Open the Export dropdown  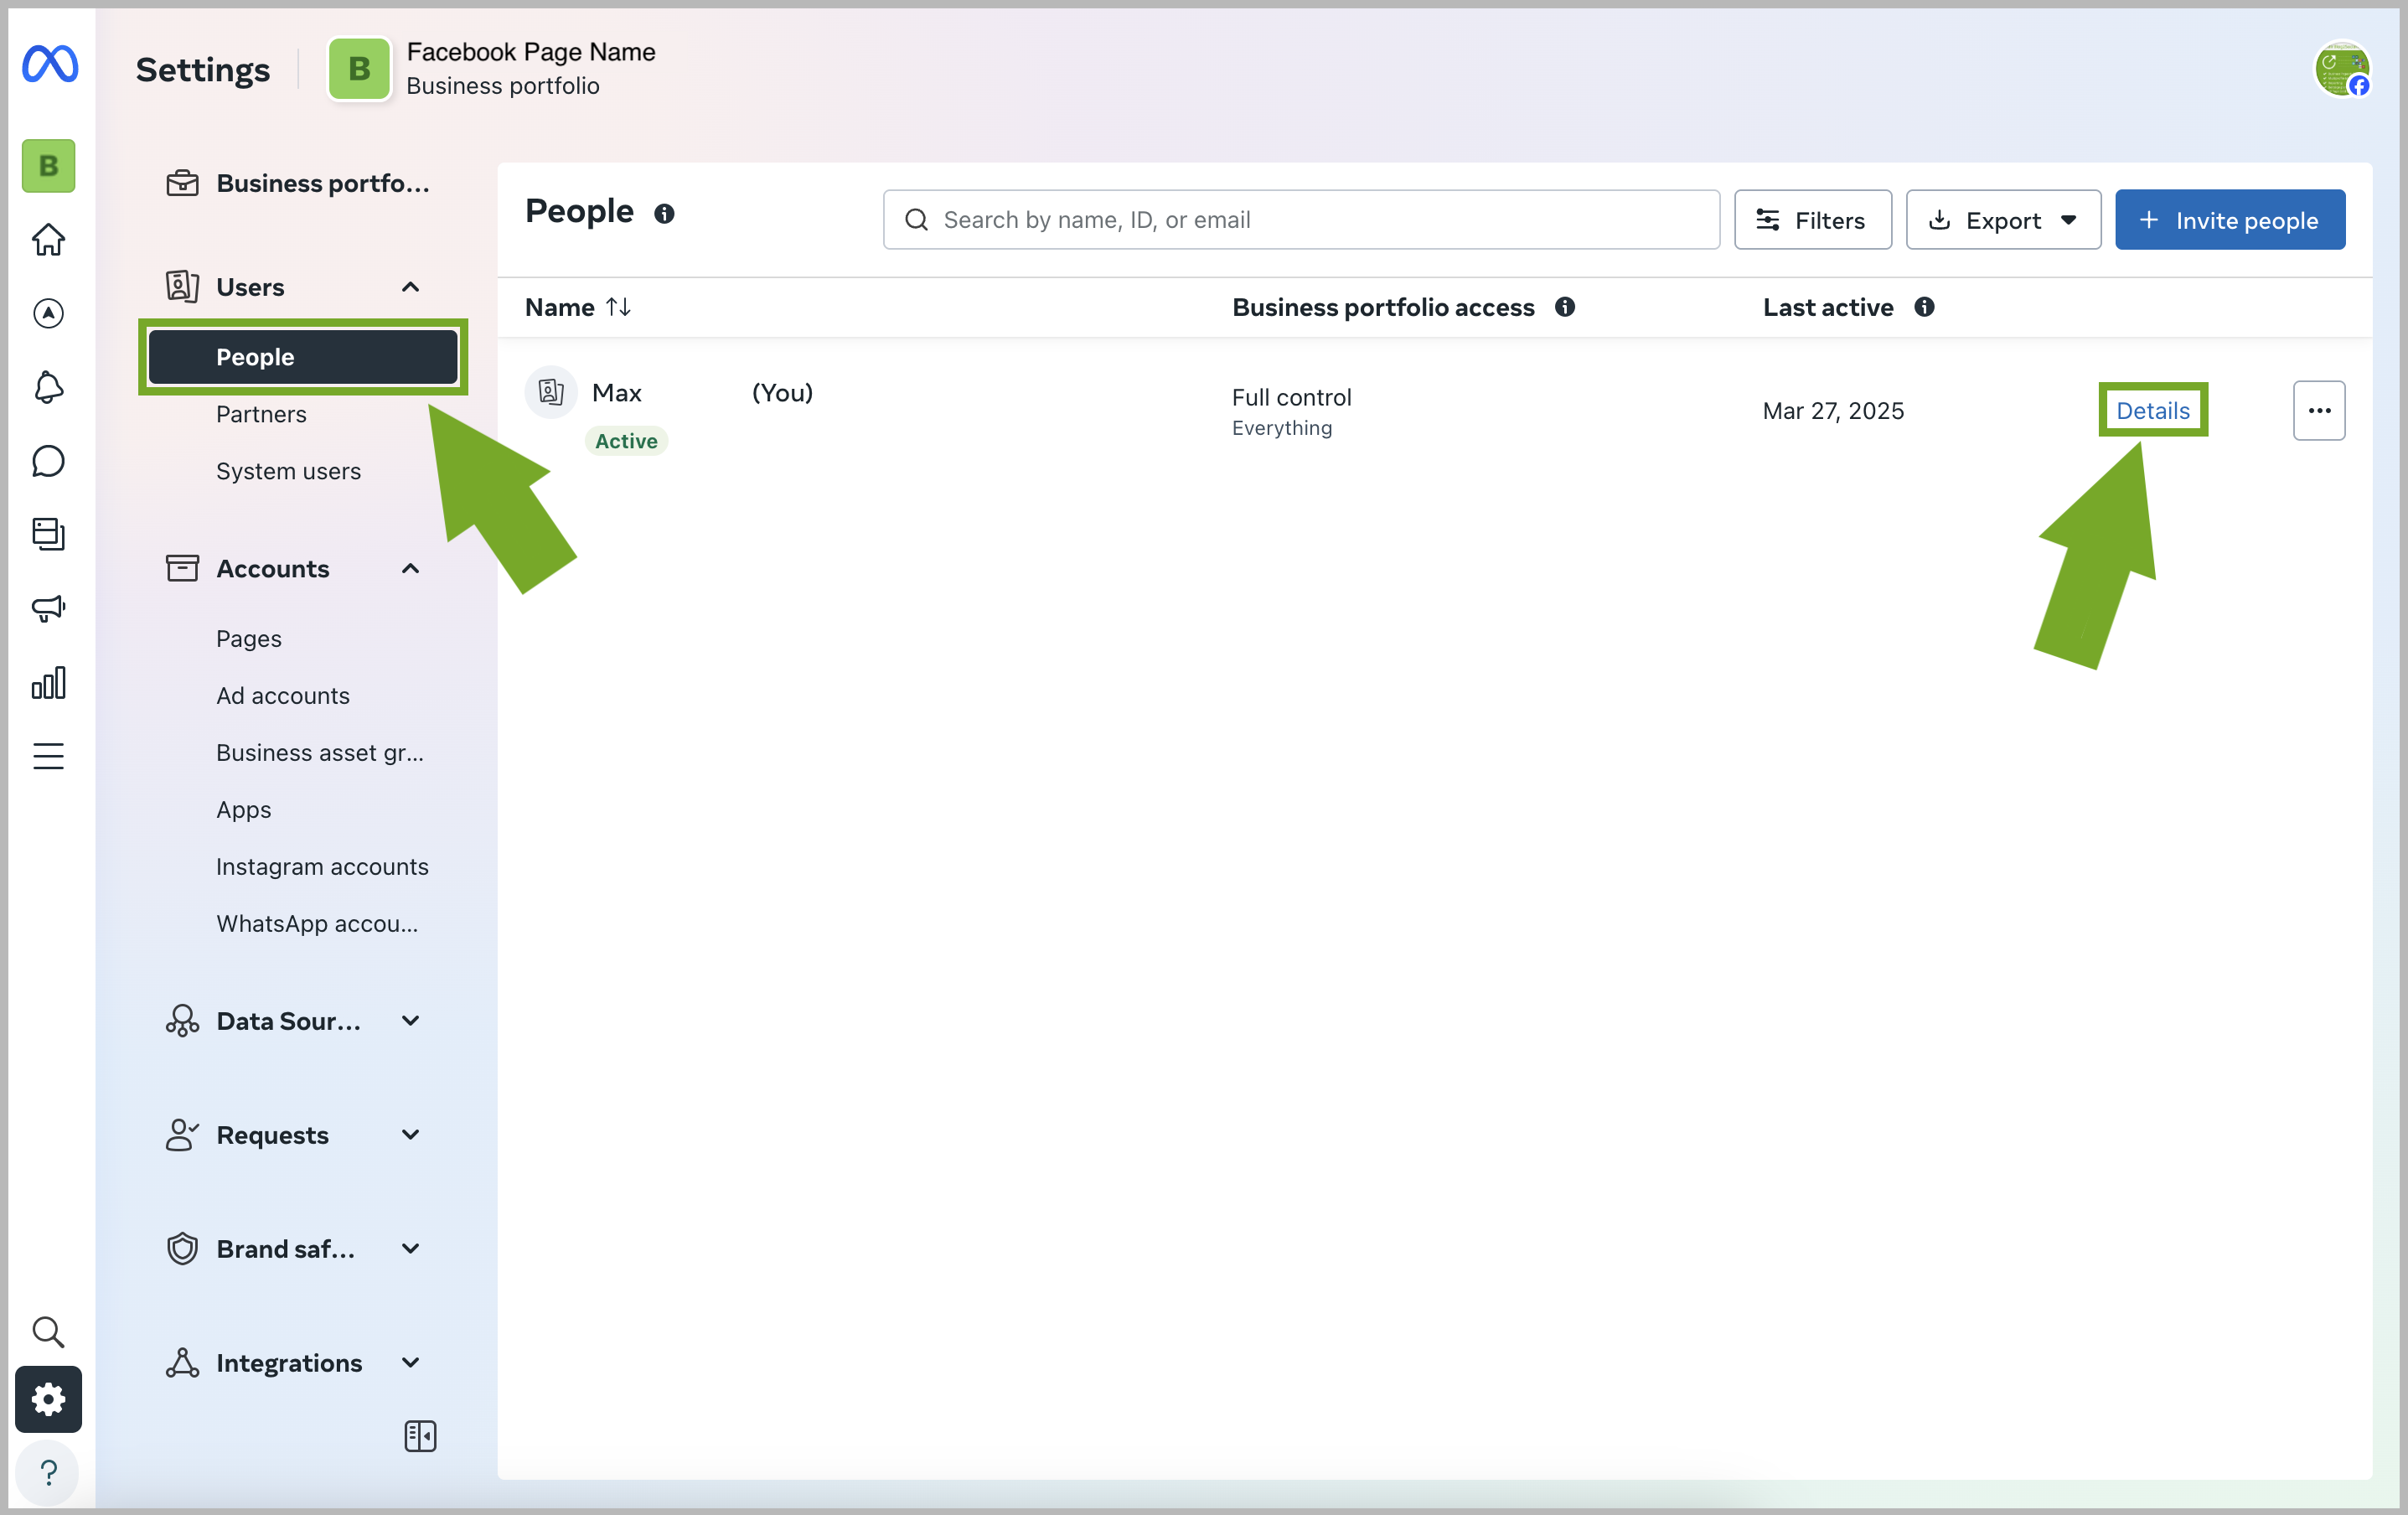(2003, 220)
